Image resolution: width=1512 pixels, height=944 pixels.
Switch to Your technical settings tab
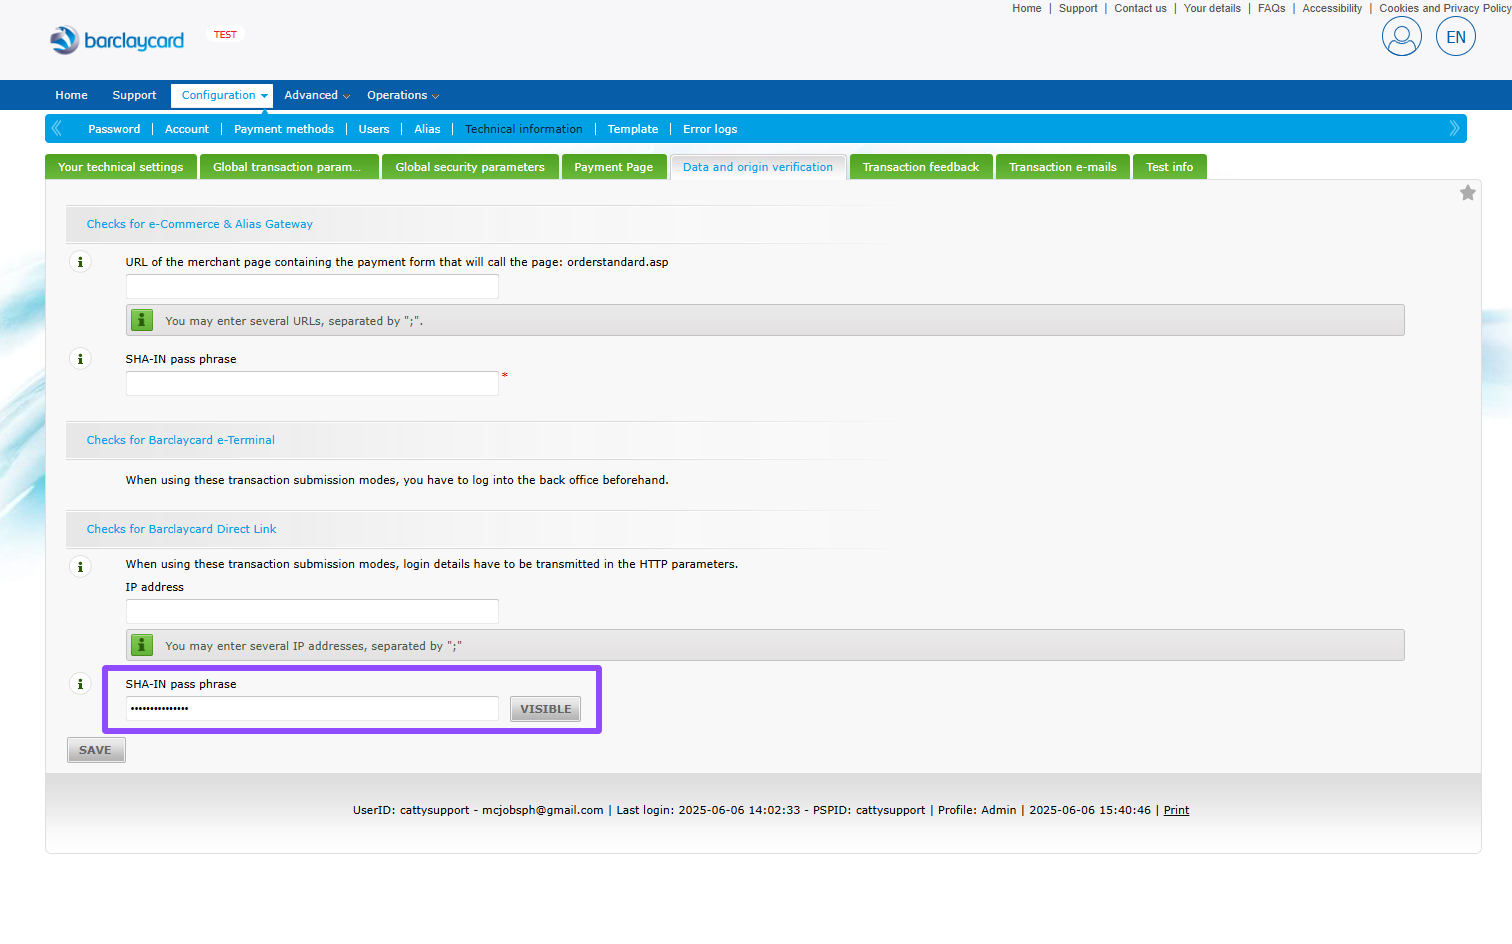click(120, 167)
